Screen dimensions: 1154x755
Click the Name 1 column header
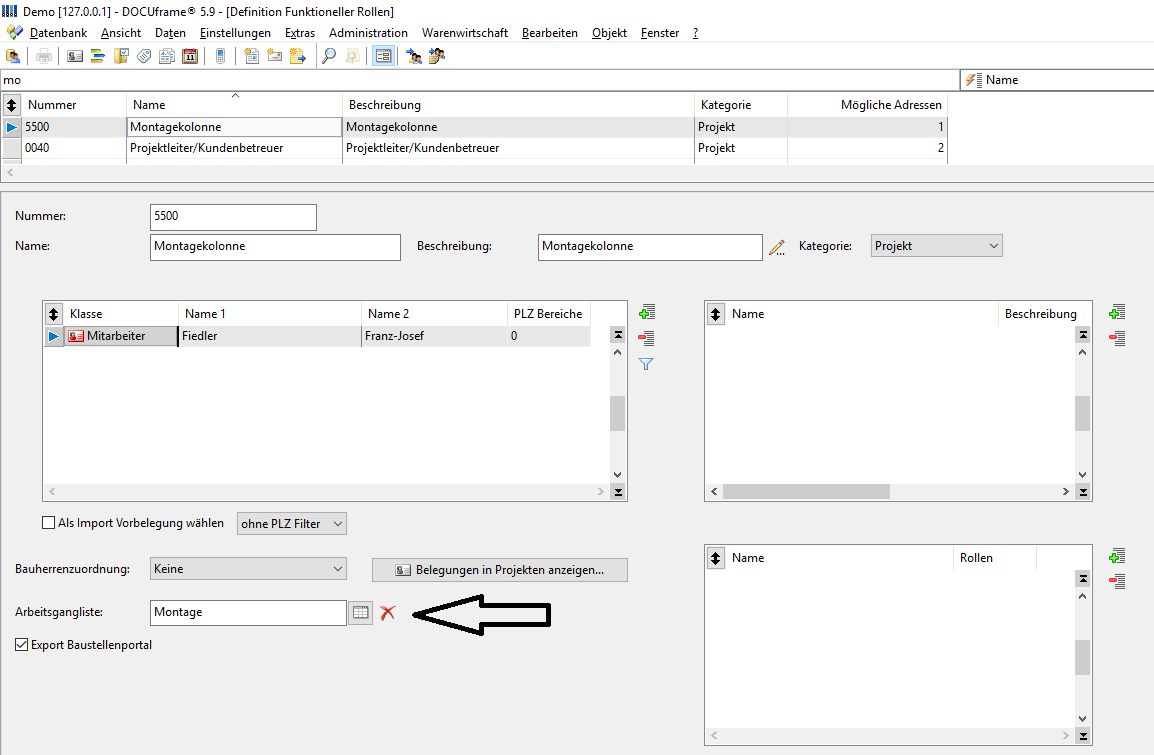point(269,314)
